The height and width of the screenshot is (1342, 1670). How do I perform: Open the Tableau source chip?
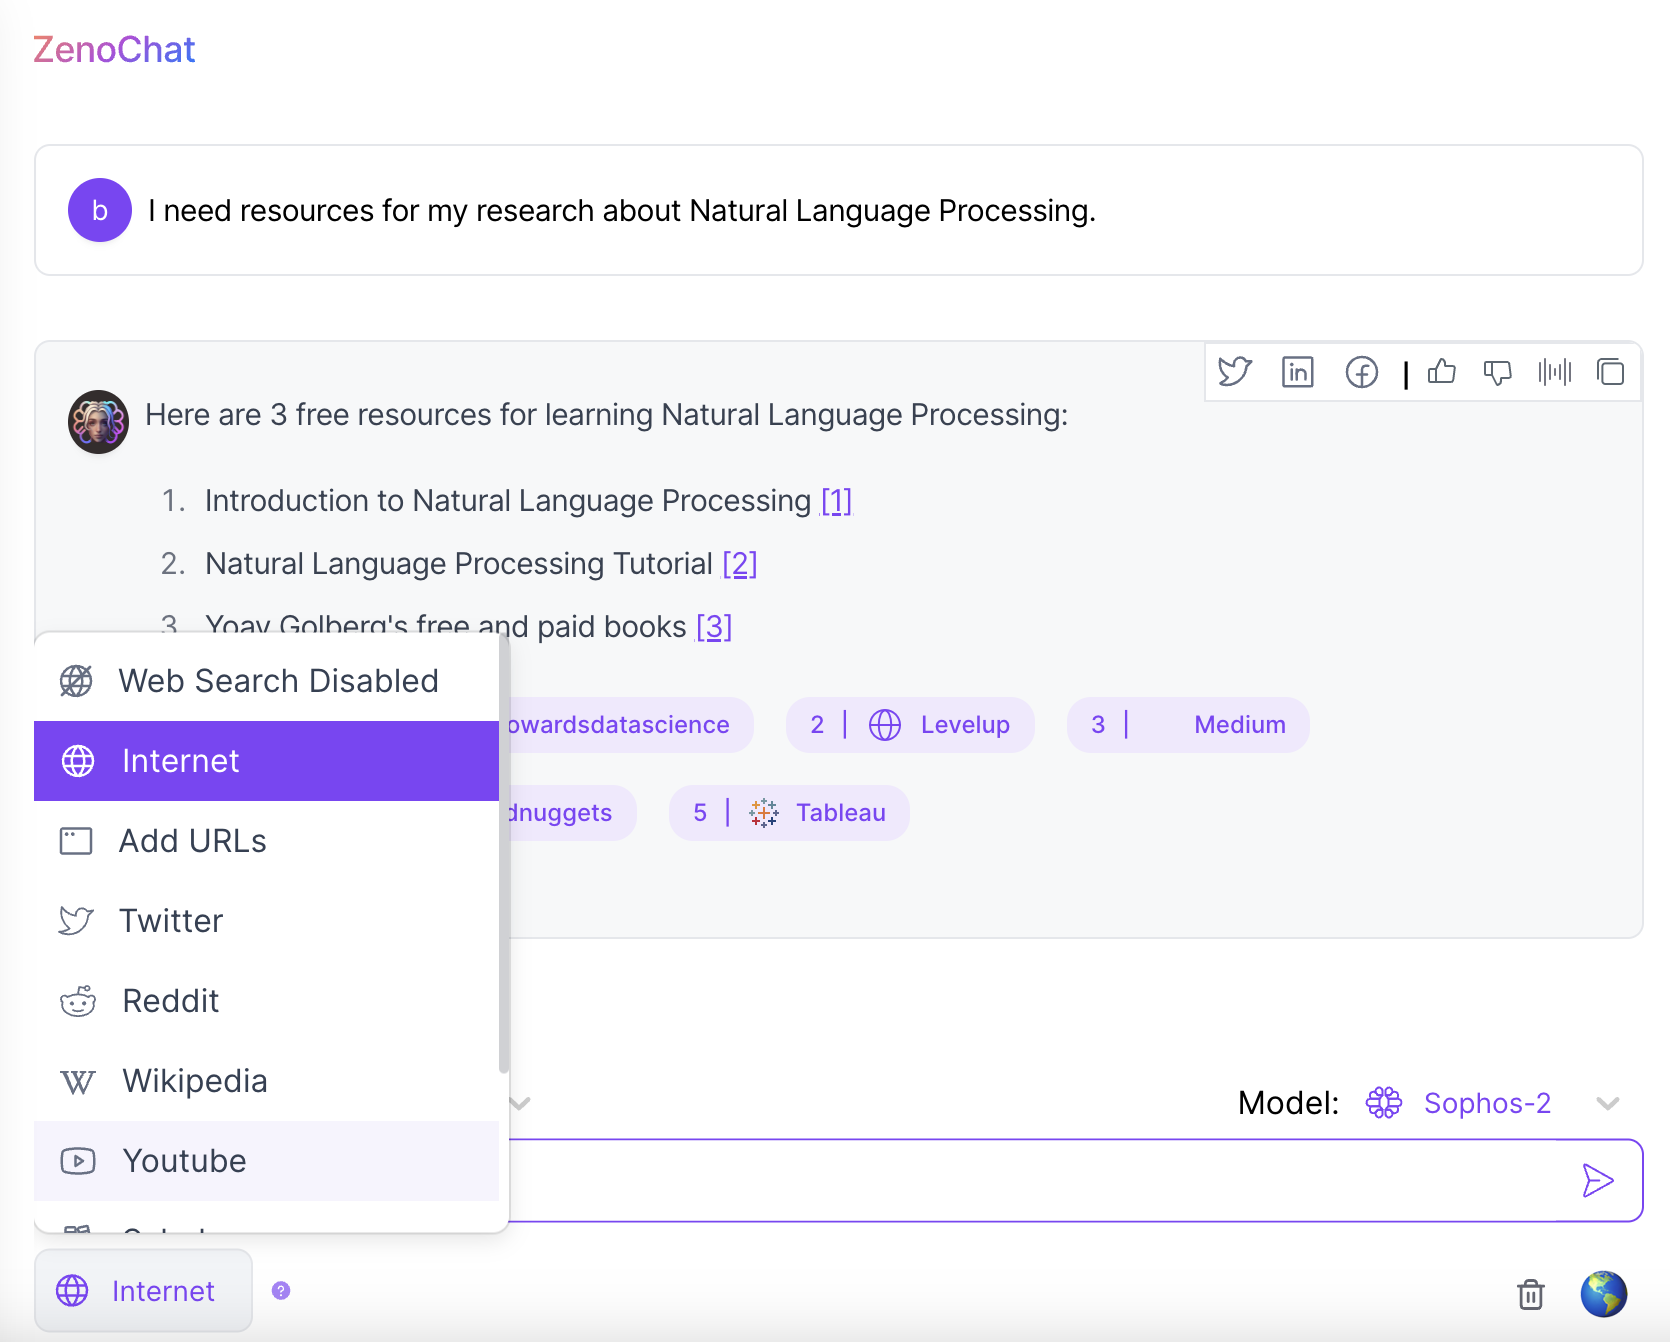pos(789,813)
